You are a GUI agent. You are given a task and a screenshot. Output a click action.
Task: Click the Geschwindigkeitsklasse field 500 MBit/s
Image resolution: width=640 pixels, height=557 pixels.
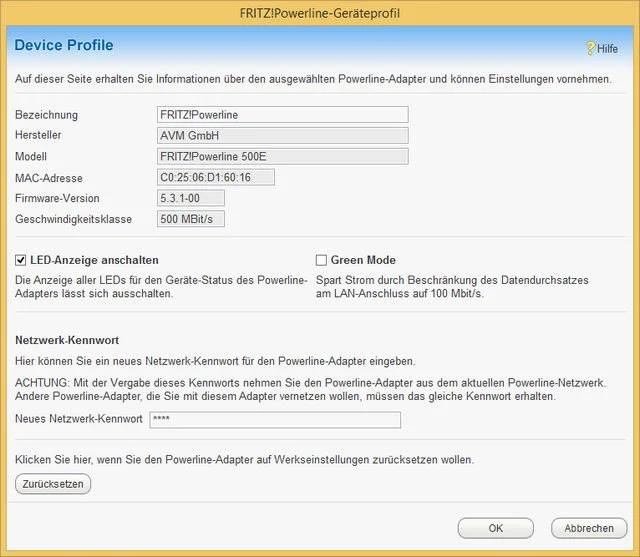(191, 219)
